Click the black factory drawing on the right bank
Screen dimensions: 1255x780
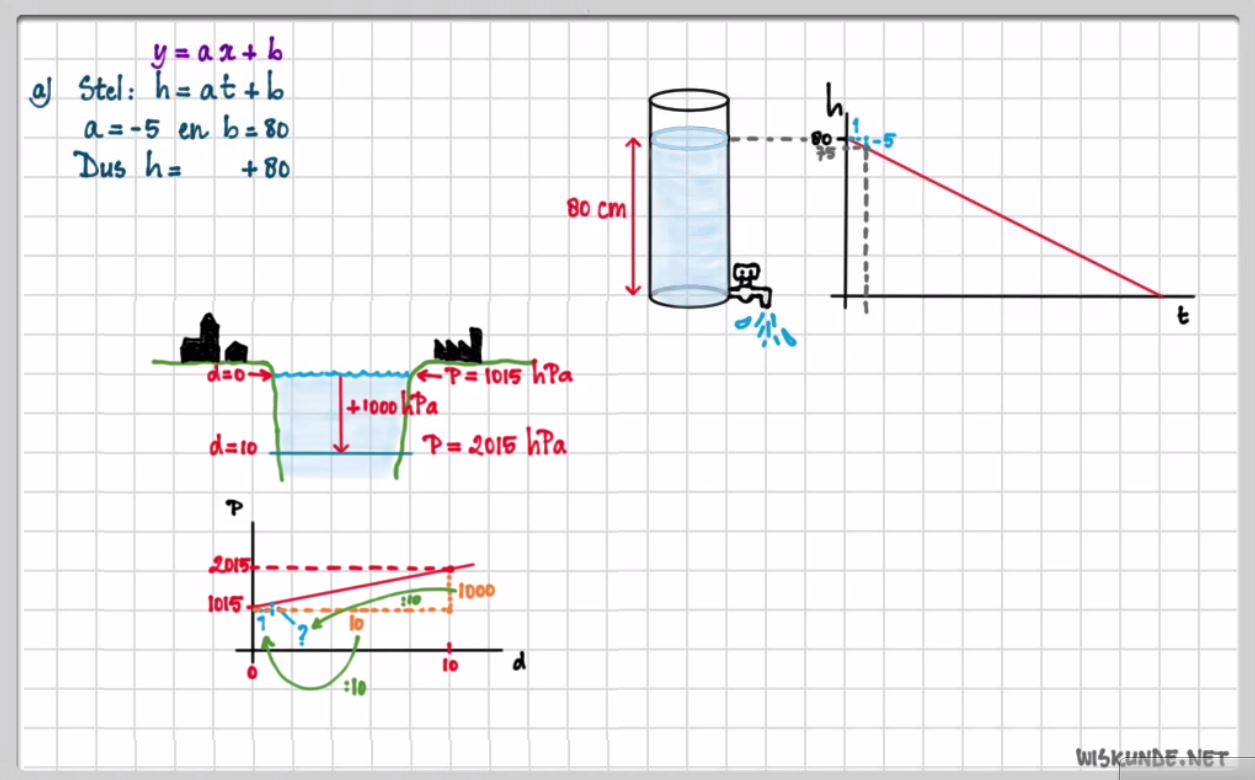[x=459, y=344]
